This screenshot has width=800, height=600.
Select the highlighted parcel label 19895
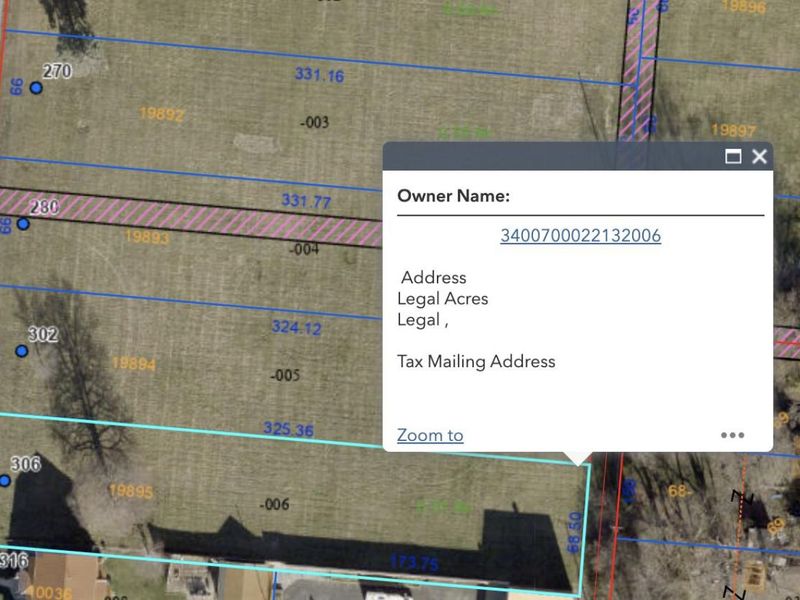click(131, 491)
